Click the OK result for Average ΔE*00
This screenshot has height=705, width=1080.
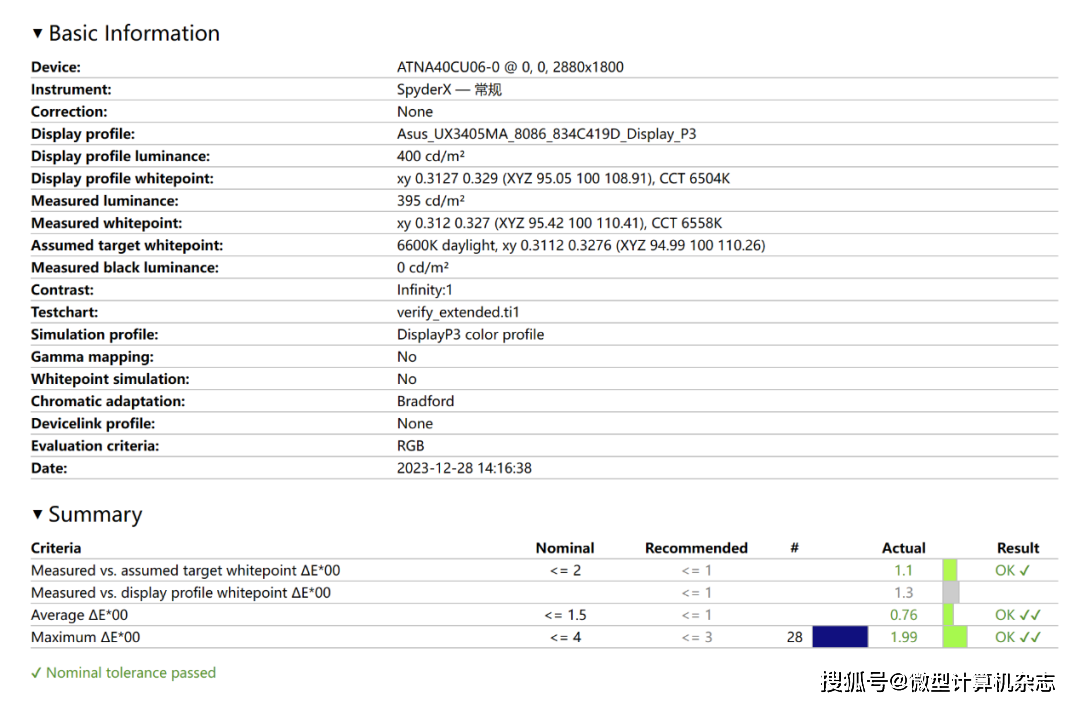click(x=1018, y=615)
